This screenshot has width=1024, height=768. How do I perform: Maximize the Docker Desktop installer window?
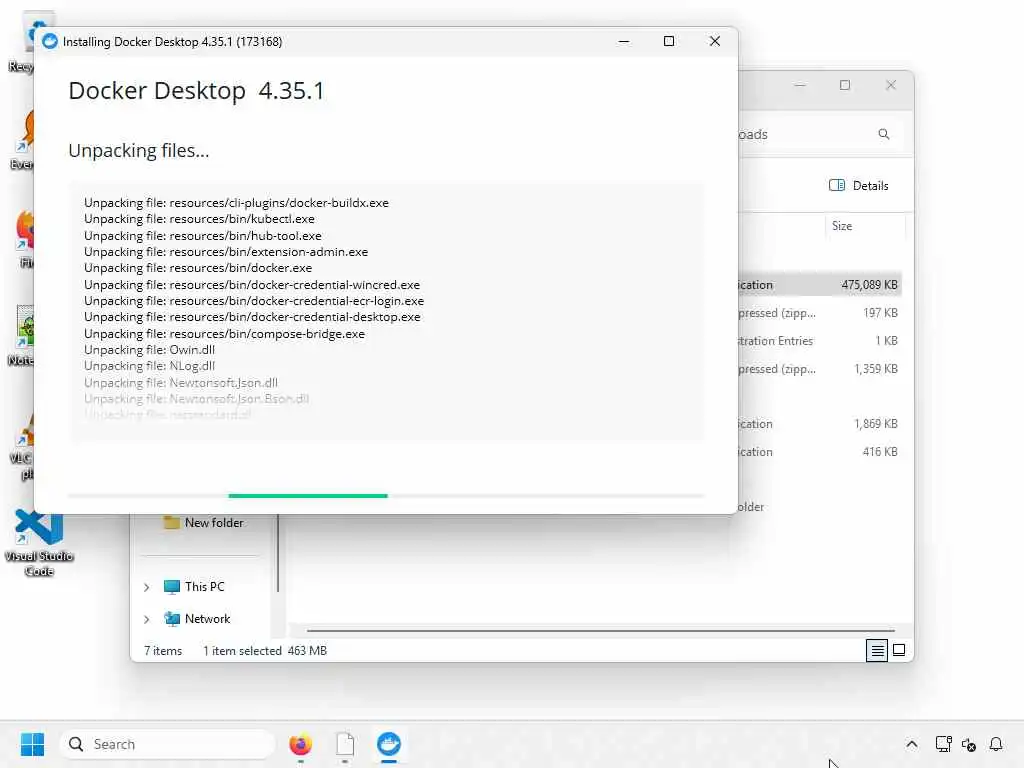click(669, 42)
